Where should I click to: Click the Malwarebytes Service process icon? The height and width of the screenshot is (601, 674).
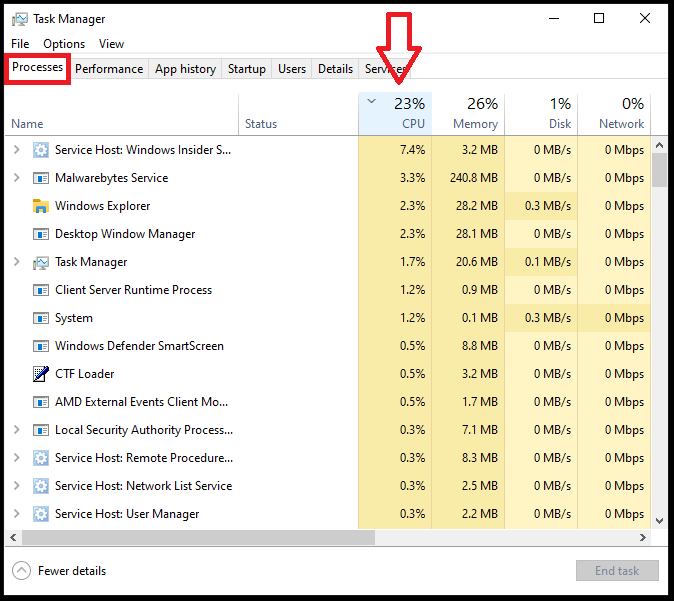[40, 178]
